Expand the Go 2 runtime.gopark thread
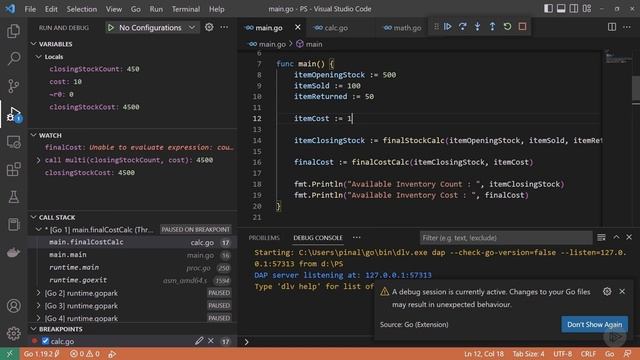 pos(39,293)
